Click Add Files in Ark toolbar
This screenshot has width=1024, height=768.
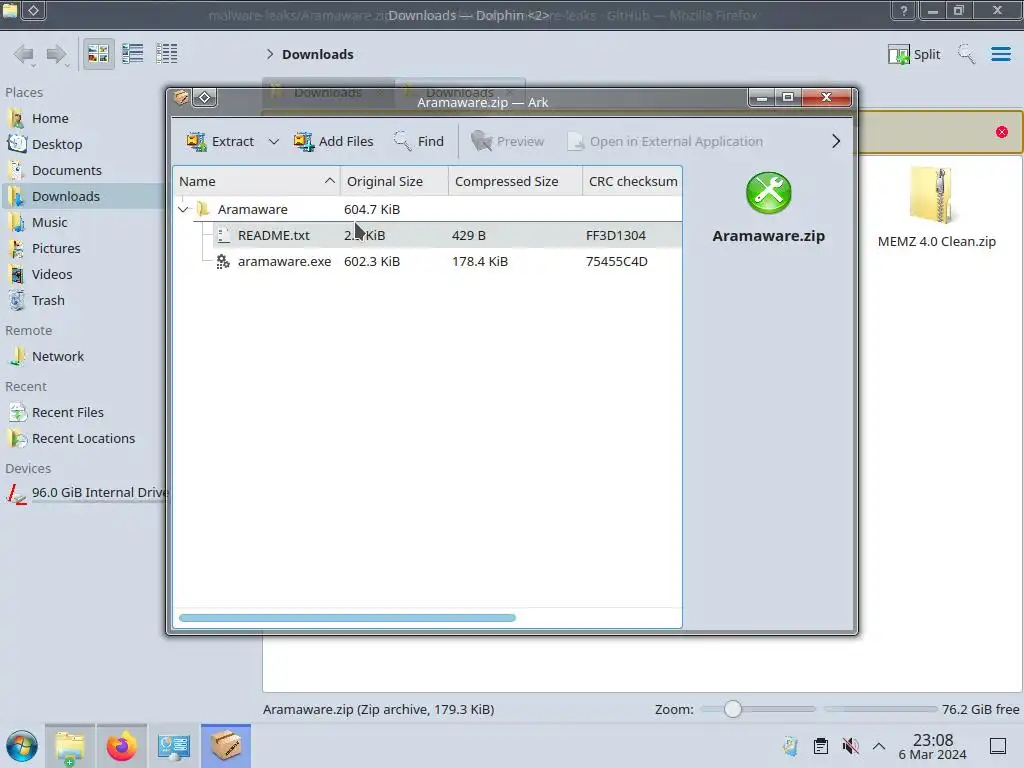tap(334, 141)
